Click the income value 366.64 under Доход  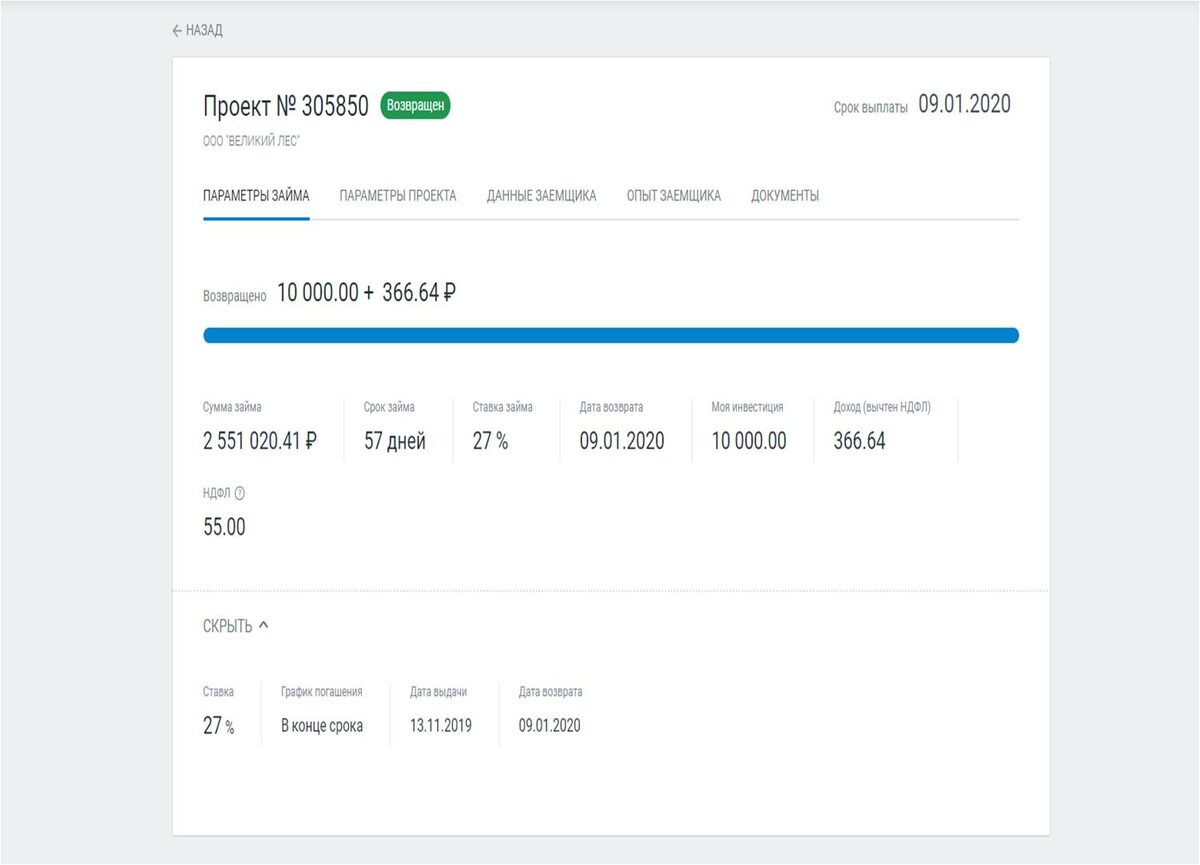point(859,441)
